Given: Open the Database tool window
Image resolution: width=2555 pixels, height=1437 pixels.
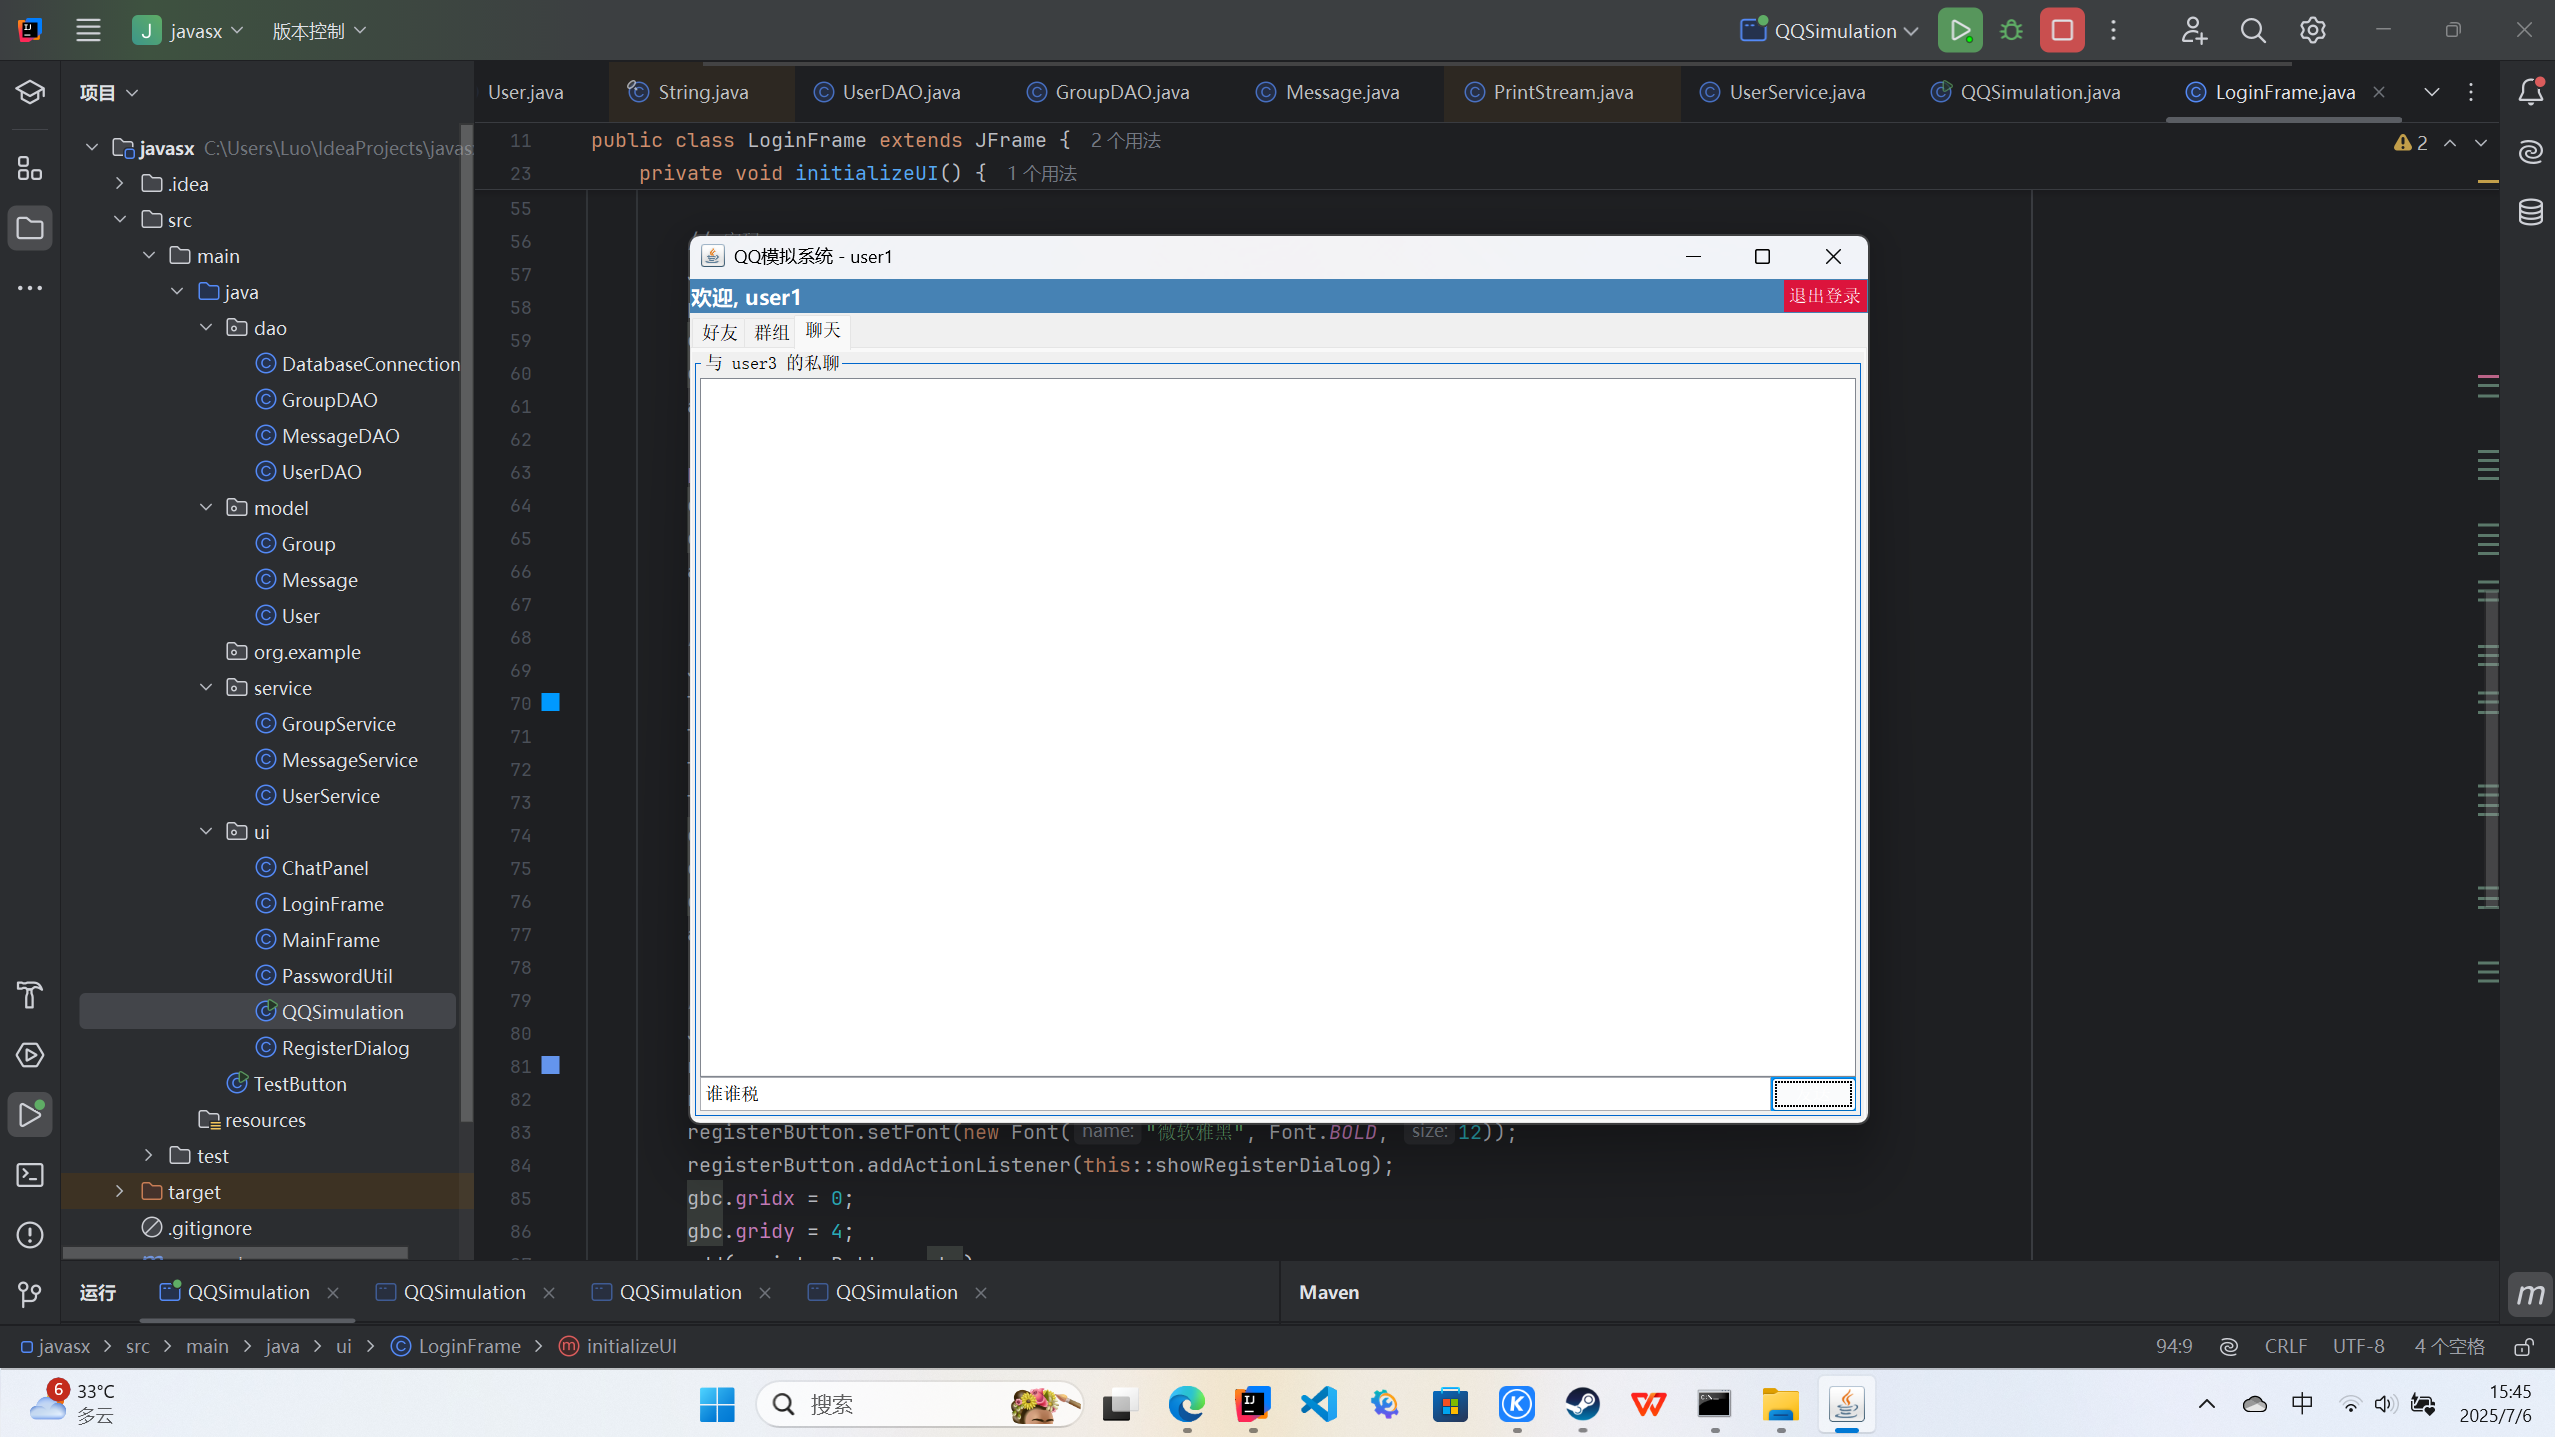Looking at the screenshot, I should click(2530, 212).
